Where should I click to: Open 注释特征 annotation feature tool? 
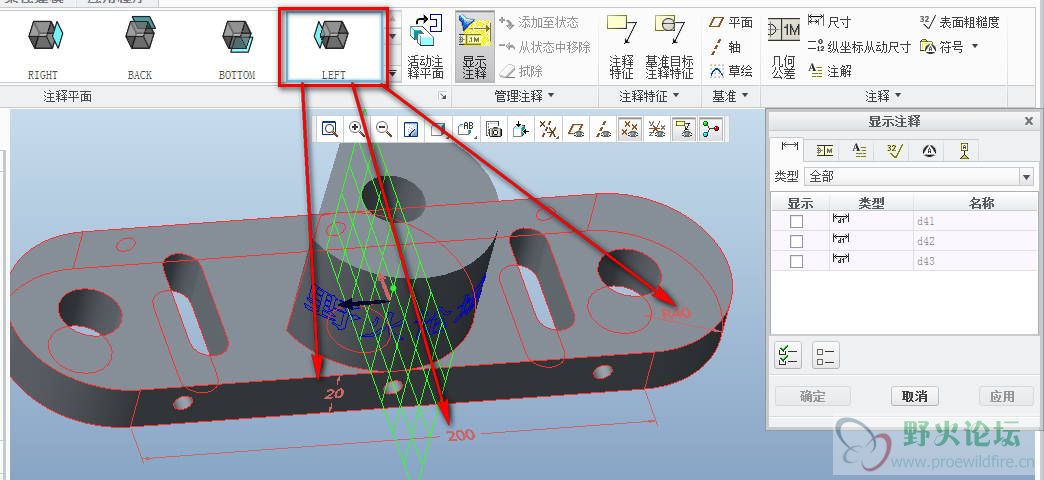(x=622, y=47)
